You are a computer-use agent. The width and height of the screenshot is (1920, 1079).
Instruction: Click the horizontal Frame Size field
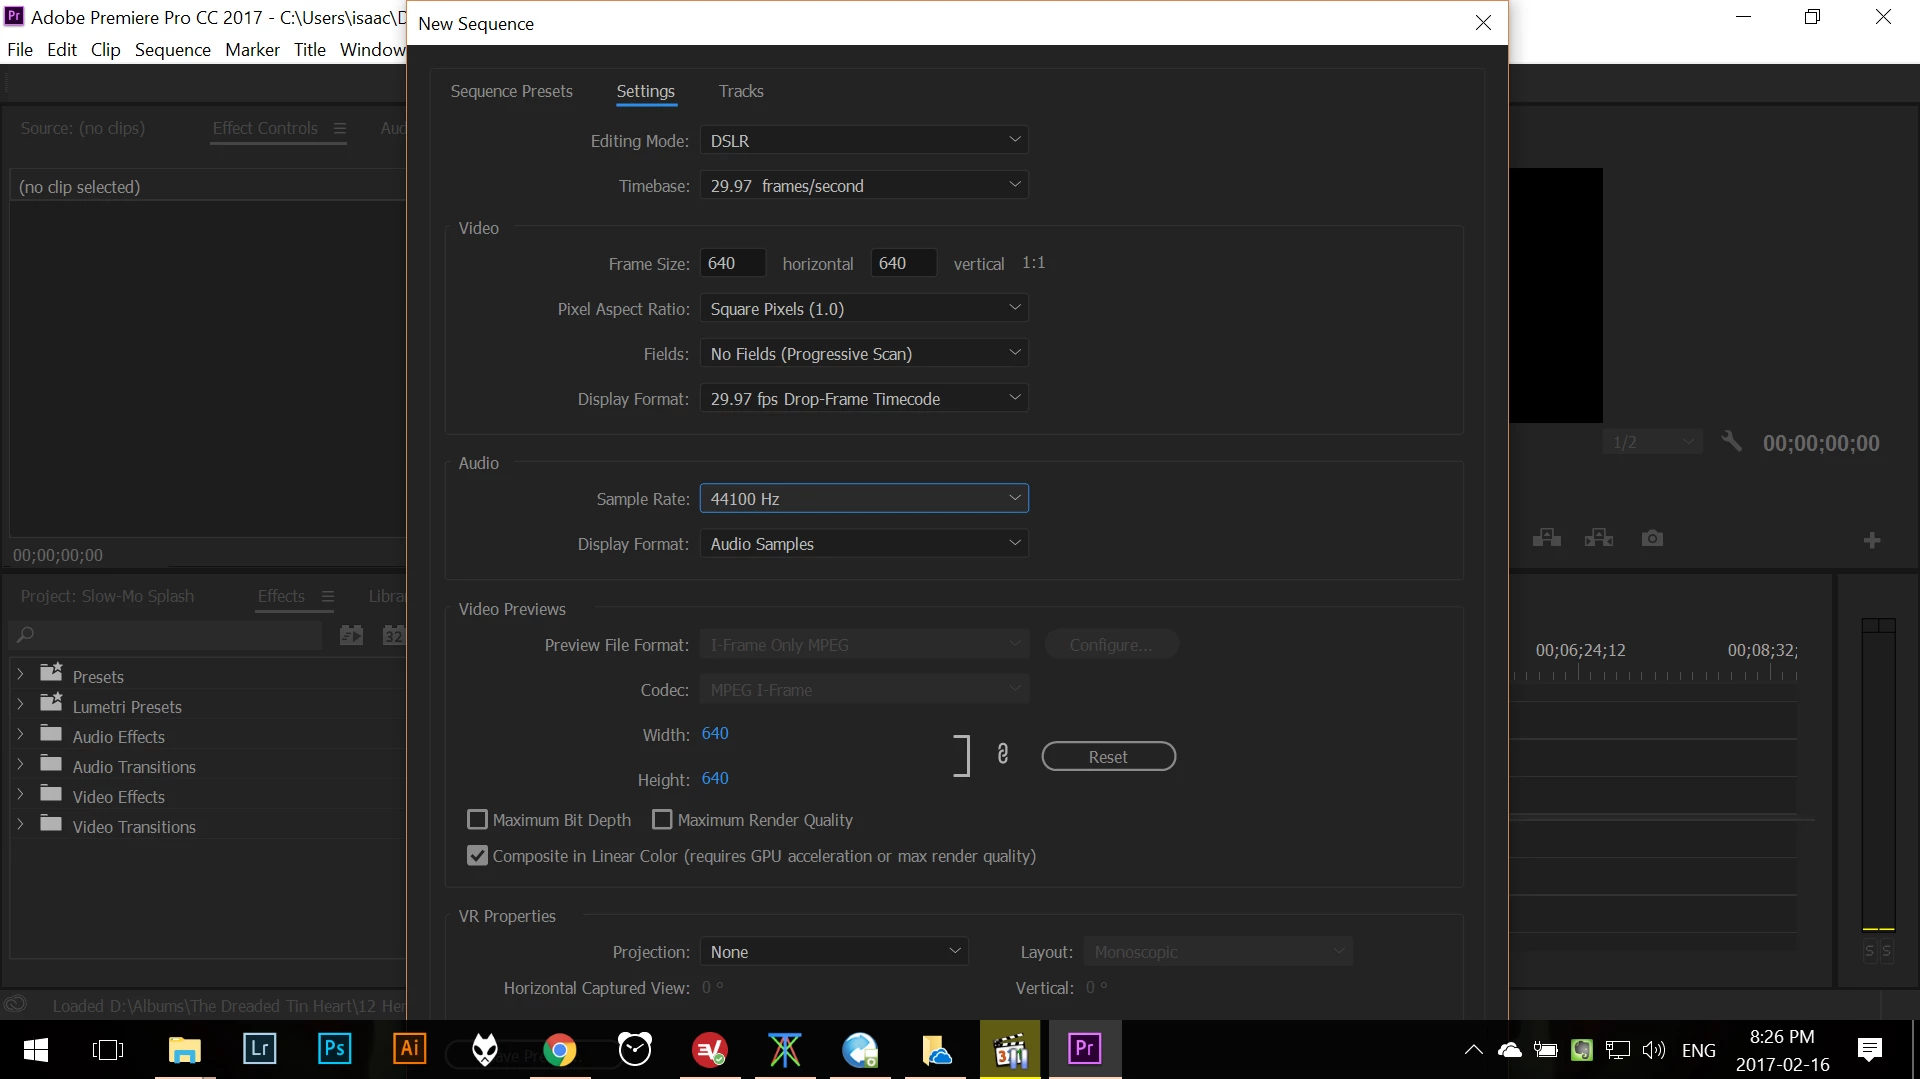(733, 263)
